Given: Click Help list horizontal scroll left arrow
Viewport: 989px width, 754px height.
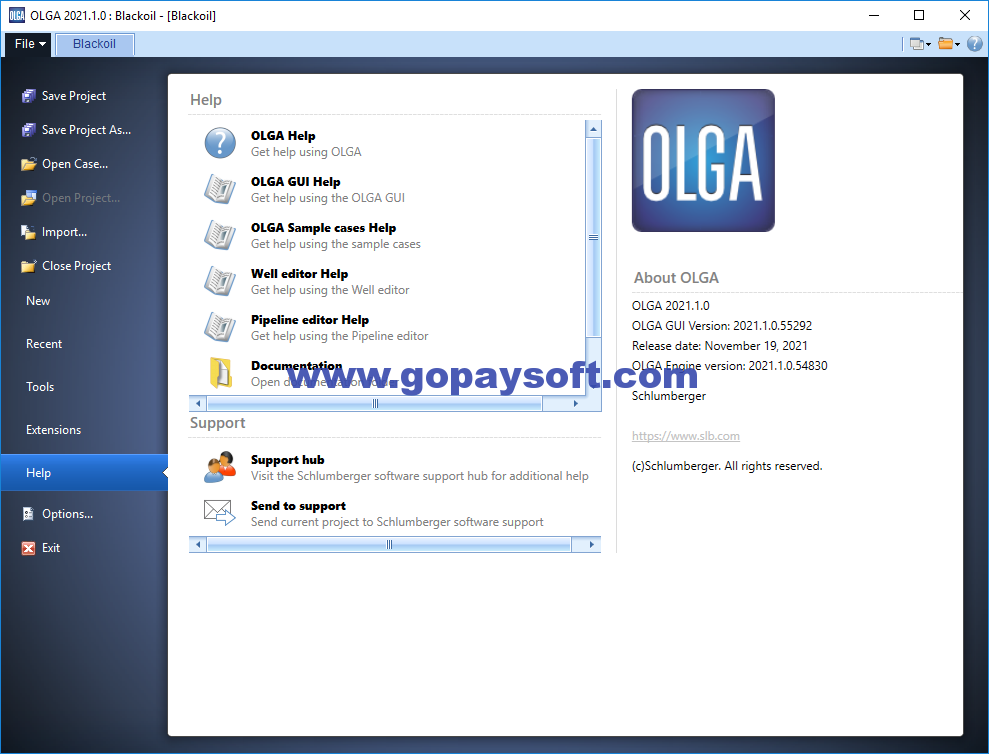Looking at the screenshot, I should (198, 404).
